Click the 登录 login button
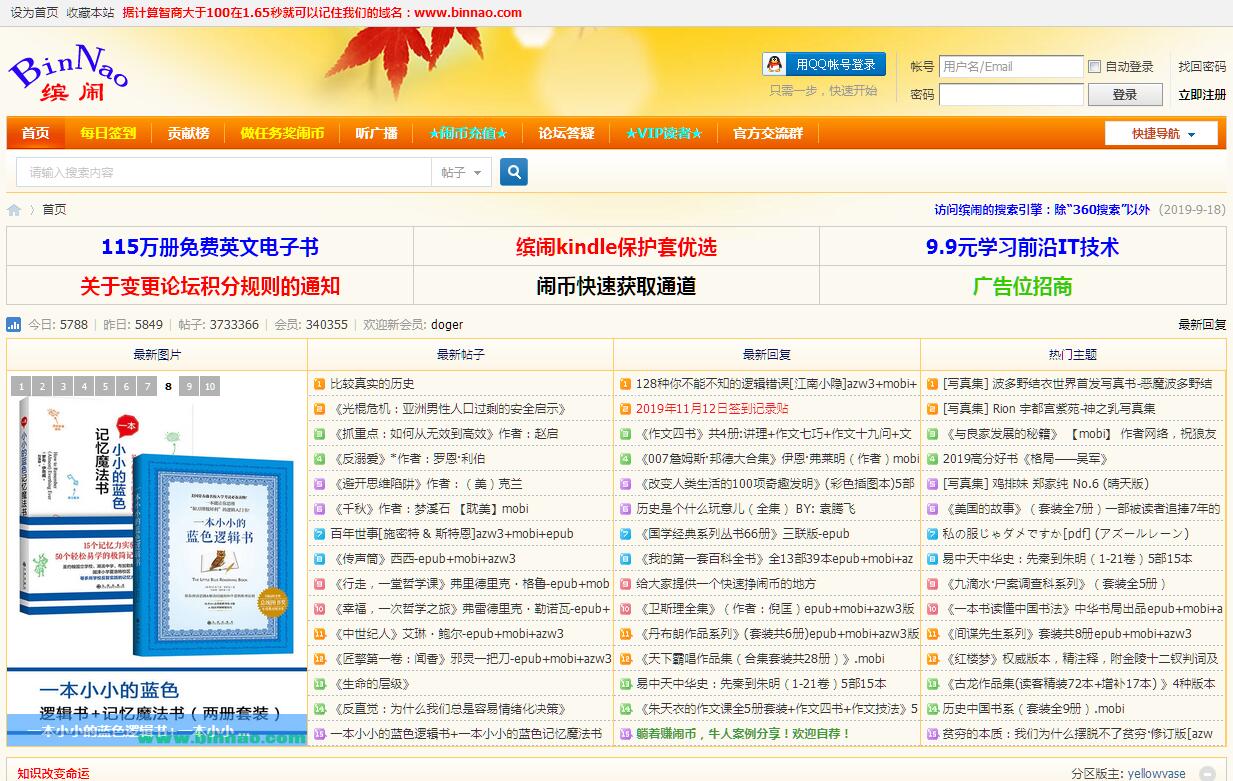The image size is (1233, 781). coord(1124,95)
